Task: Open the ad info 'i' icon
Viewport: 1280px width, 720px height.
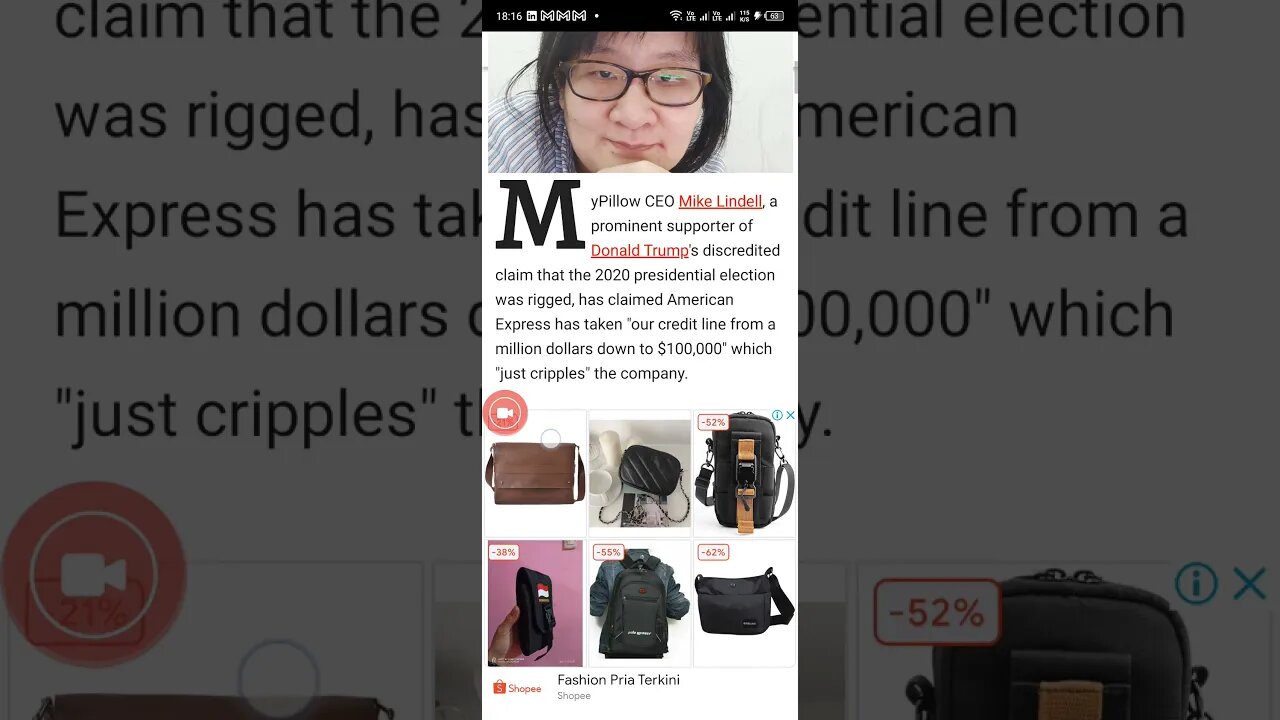Action: pyautogui.click(x=778, y=415)
